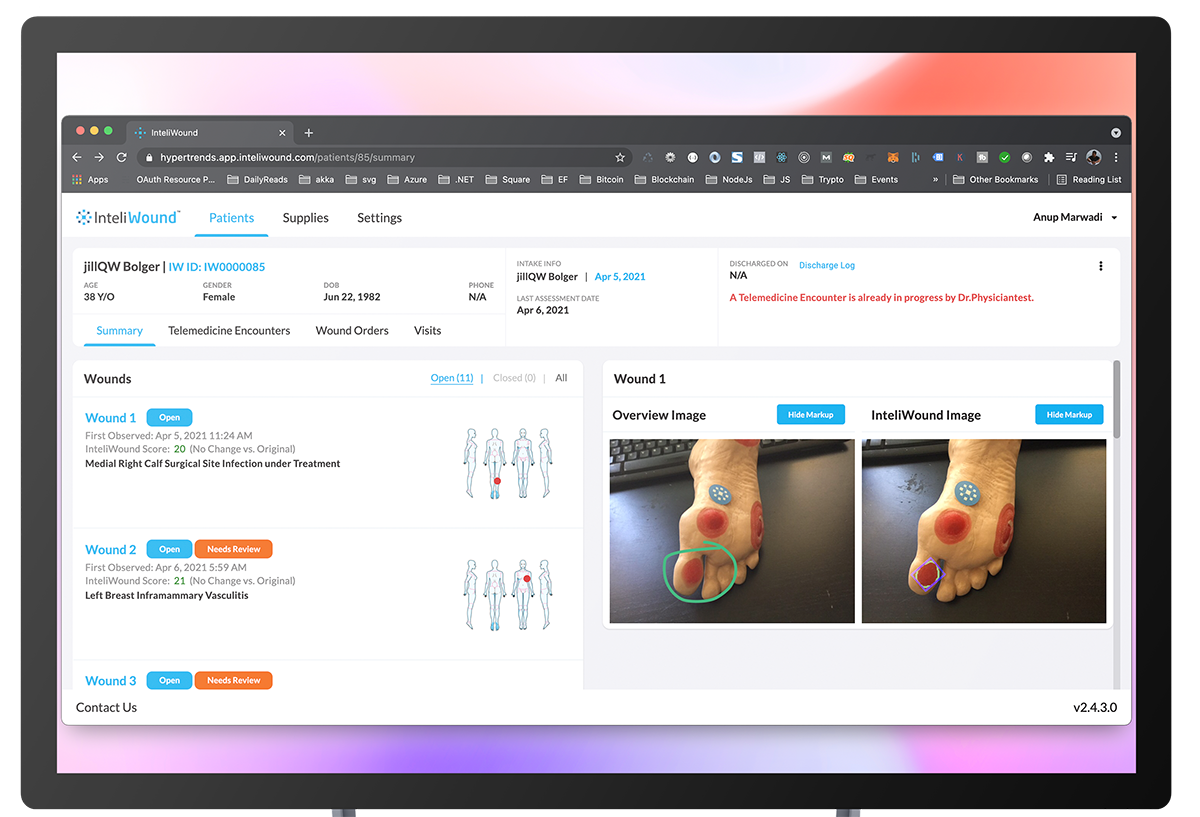Click the browser address bar URL

(x=287, y=157)
